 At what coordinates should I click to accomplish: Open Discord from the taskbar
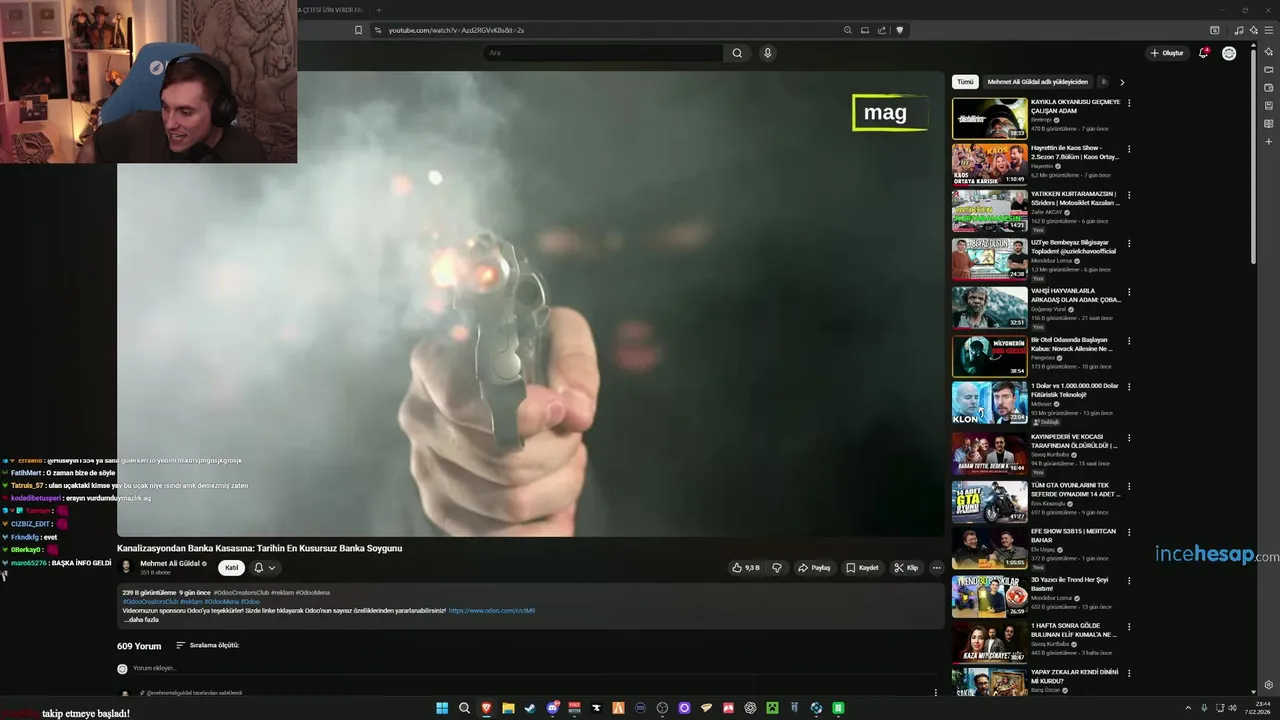coord(552,708)
